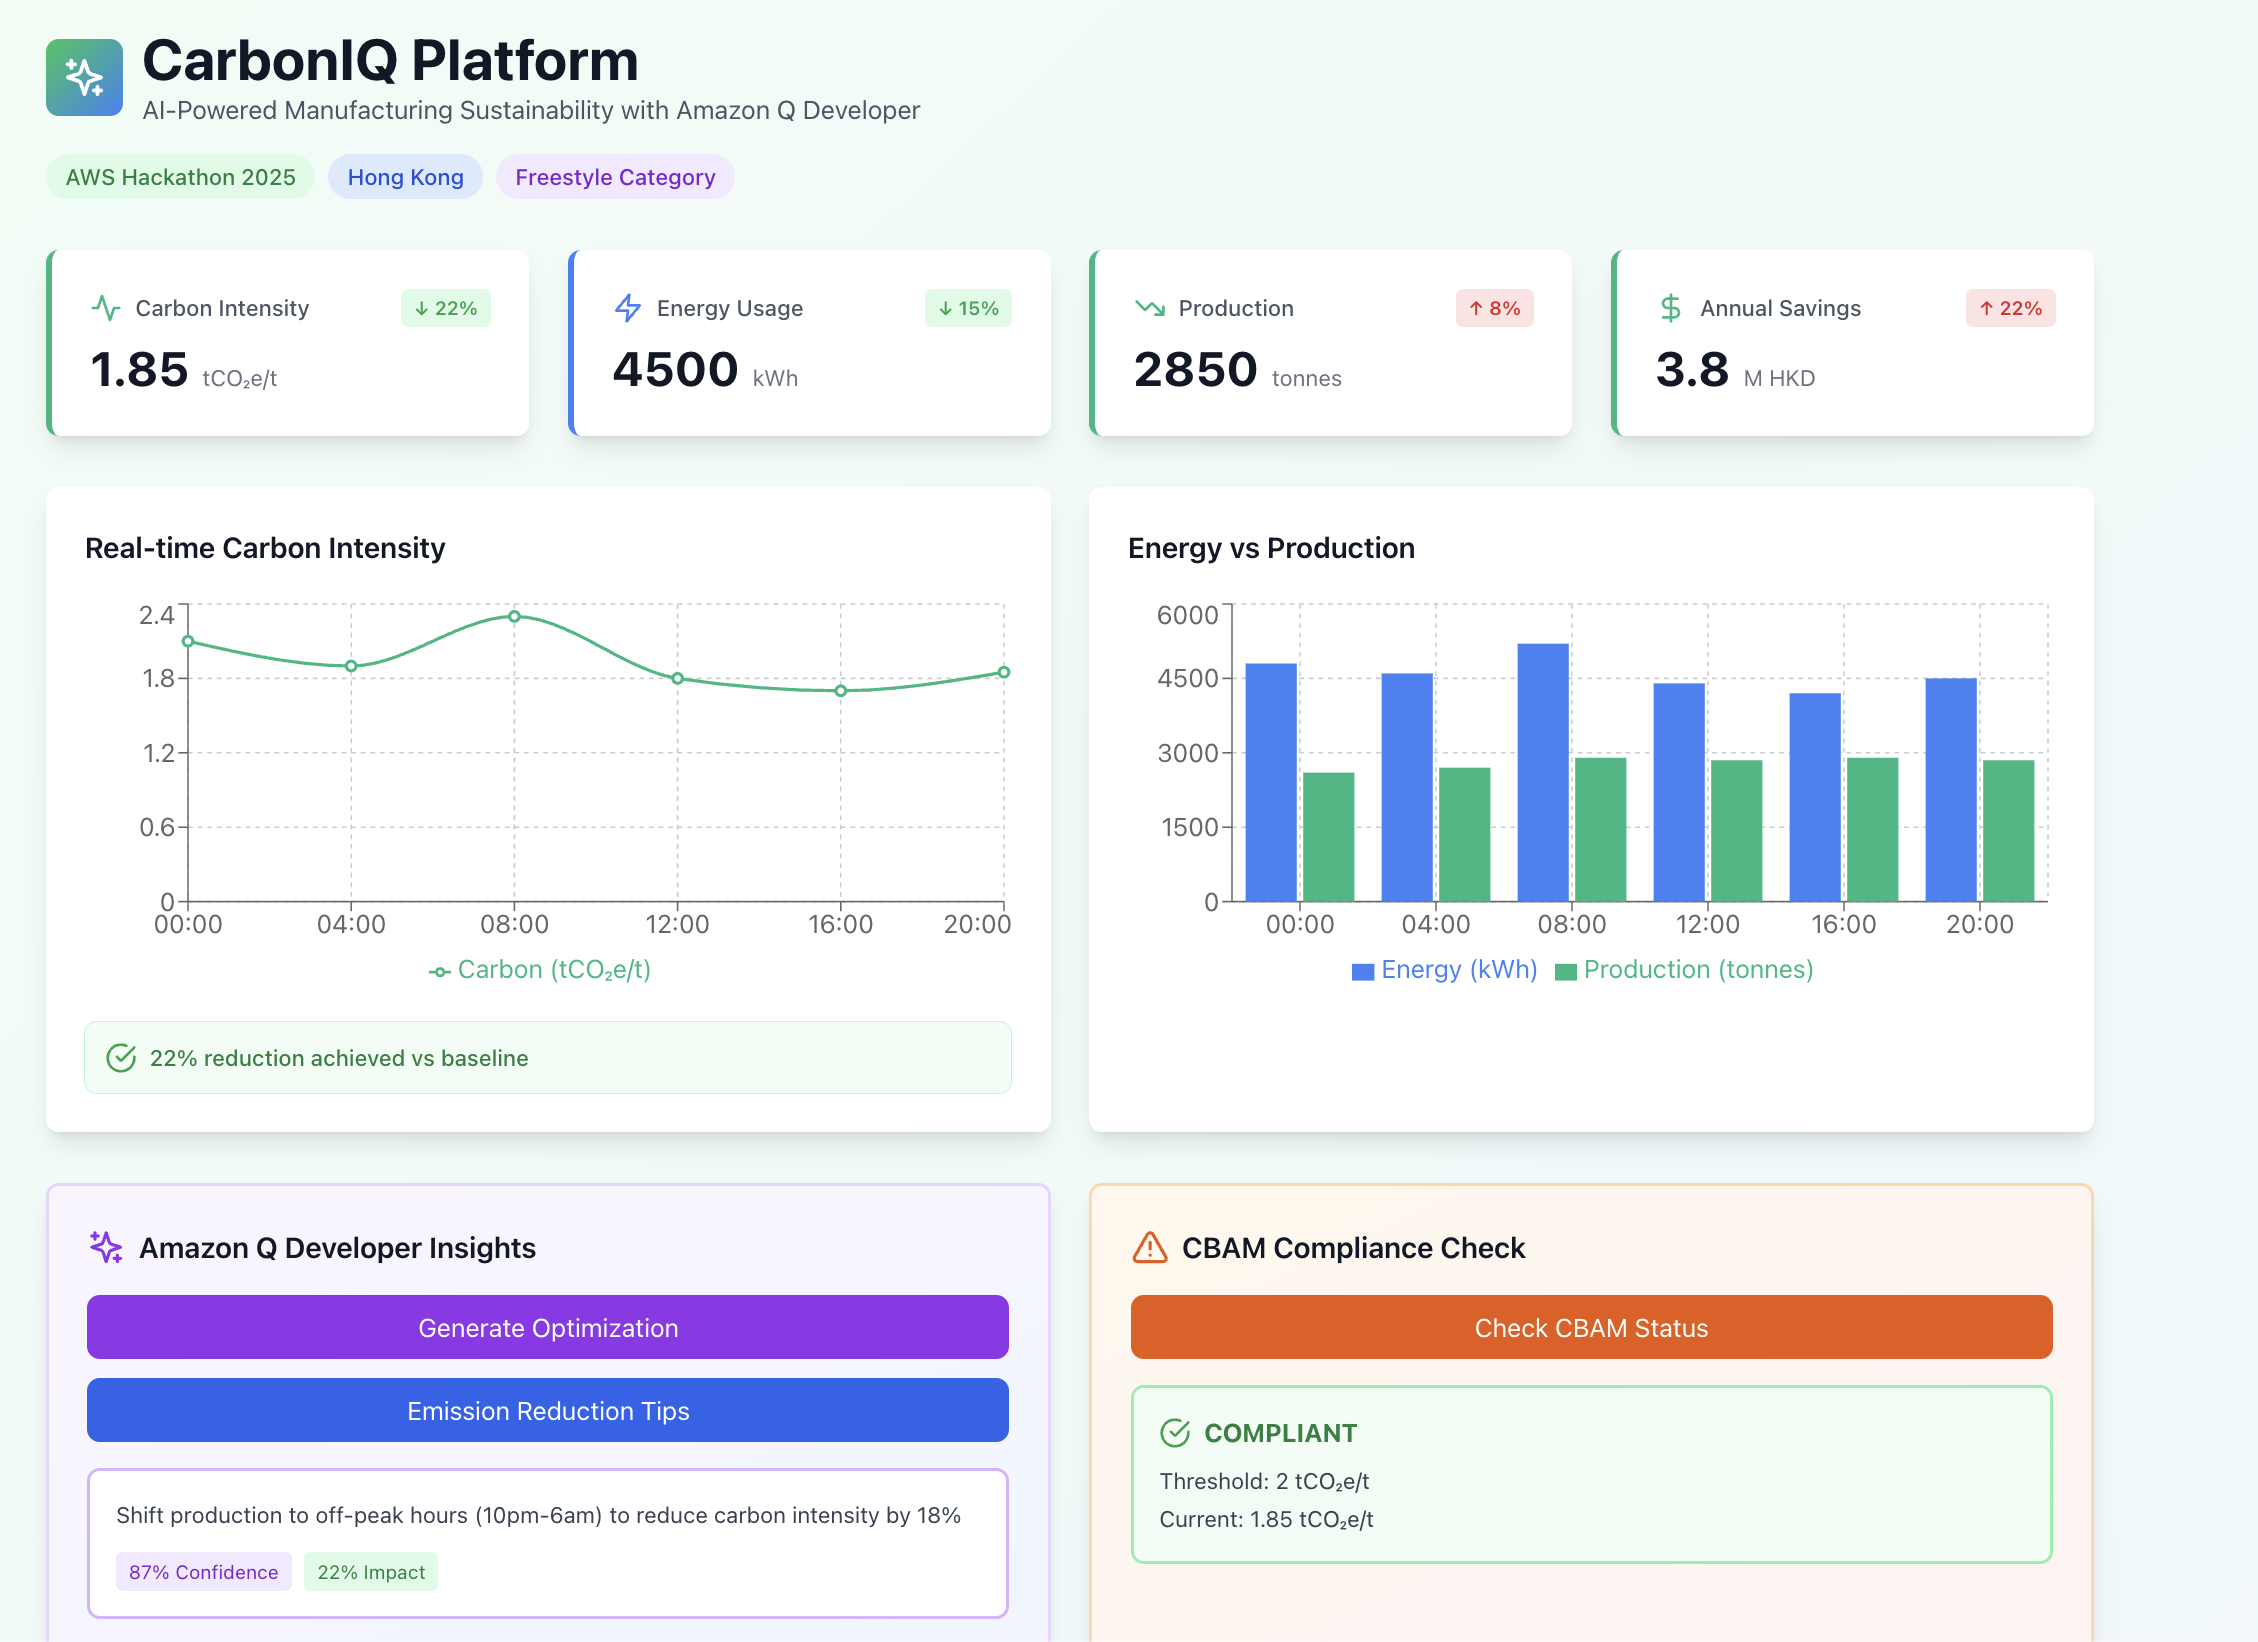This screenshot has width=2258, height=1642.
Task: Toggle the Production (tonnes) legend entry
Action: (x=1685, y=970)
